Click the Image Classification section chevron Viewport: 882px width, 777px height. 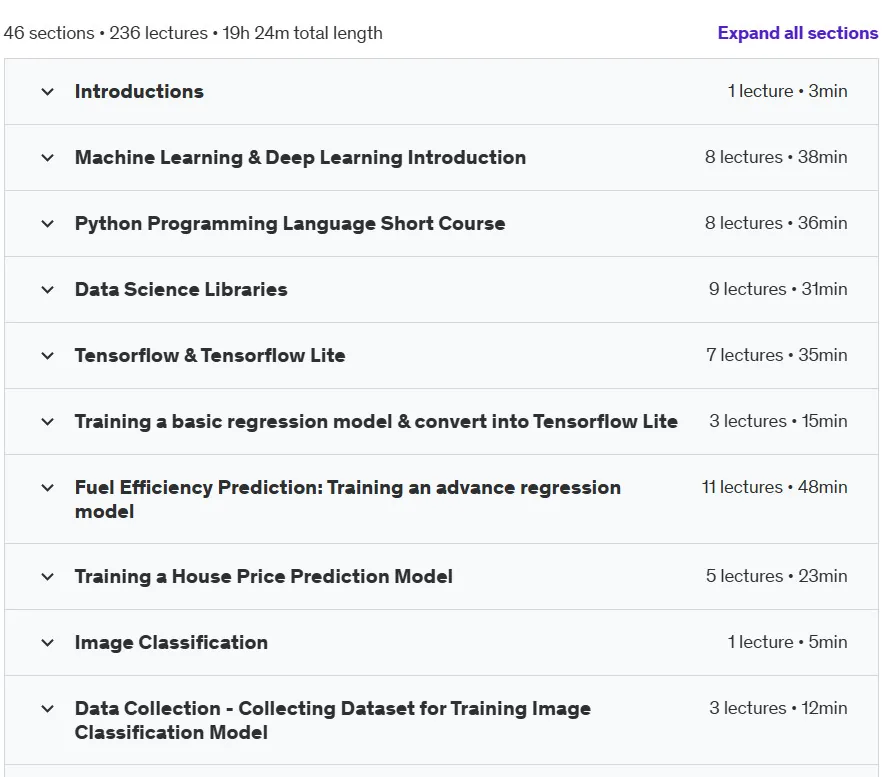[x=48, y=643]
